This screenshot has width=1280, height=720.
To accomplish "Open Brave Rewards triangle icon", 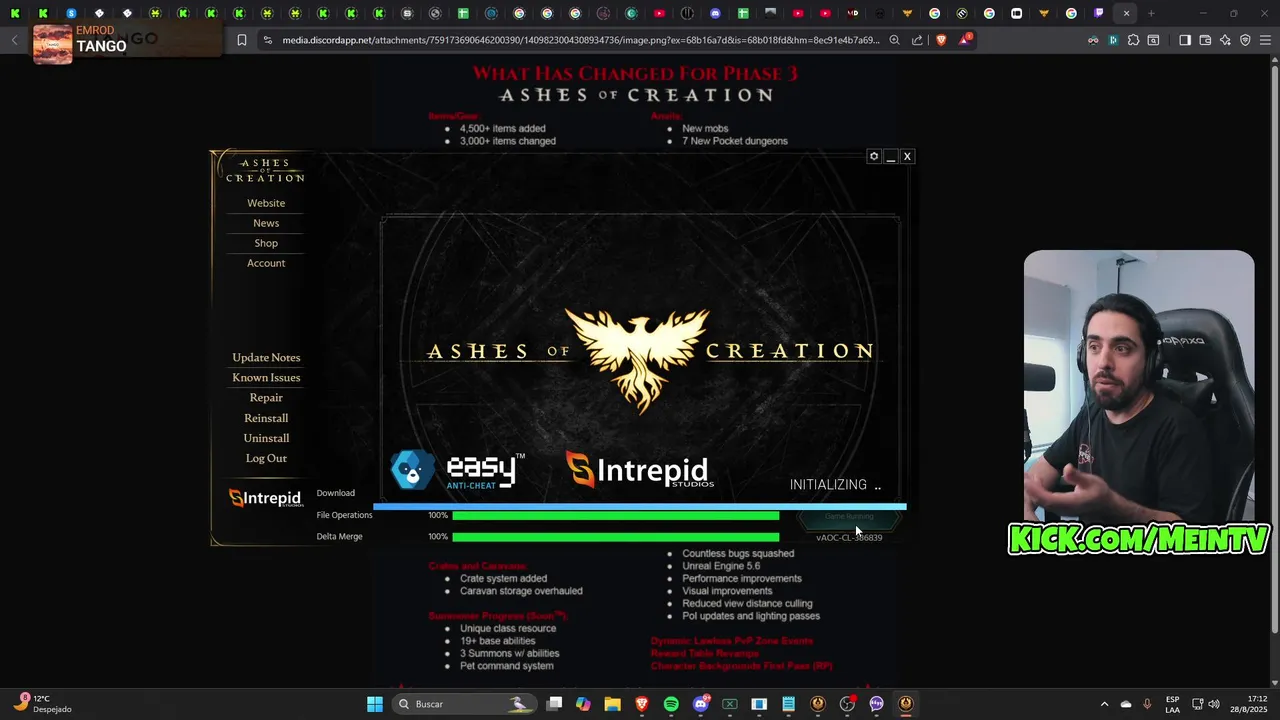I will pyautogui.click(x=964, y=40).
